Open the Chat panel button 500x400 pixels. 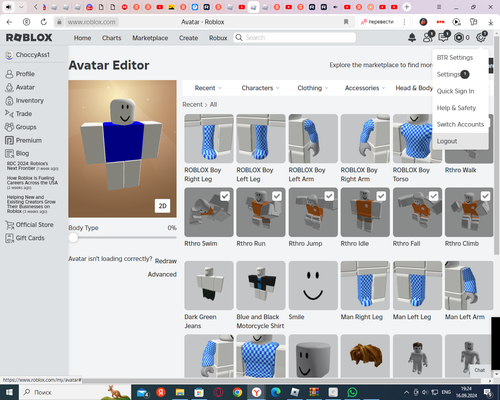(480, 370)
